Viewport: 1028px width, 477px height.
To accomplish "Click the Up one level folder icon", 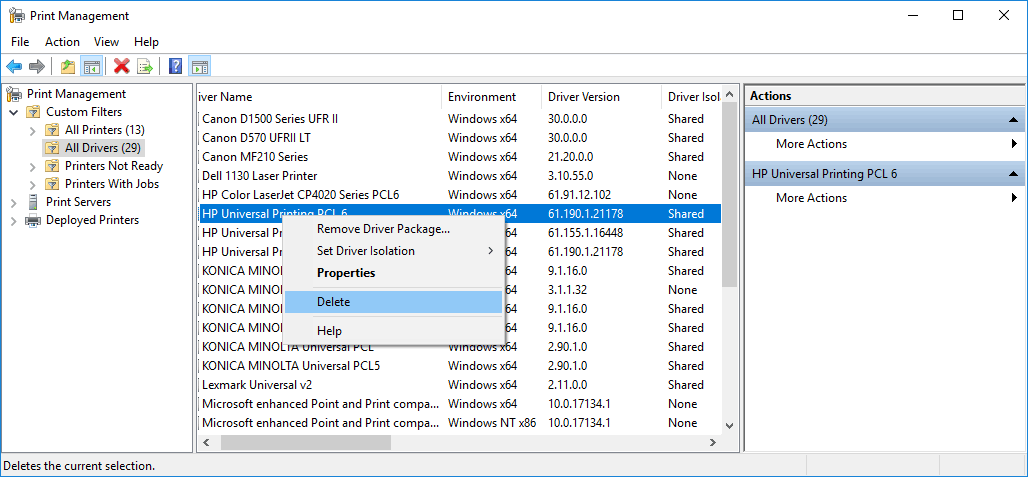I will pyautogui.click(x=68, y=66).
